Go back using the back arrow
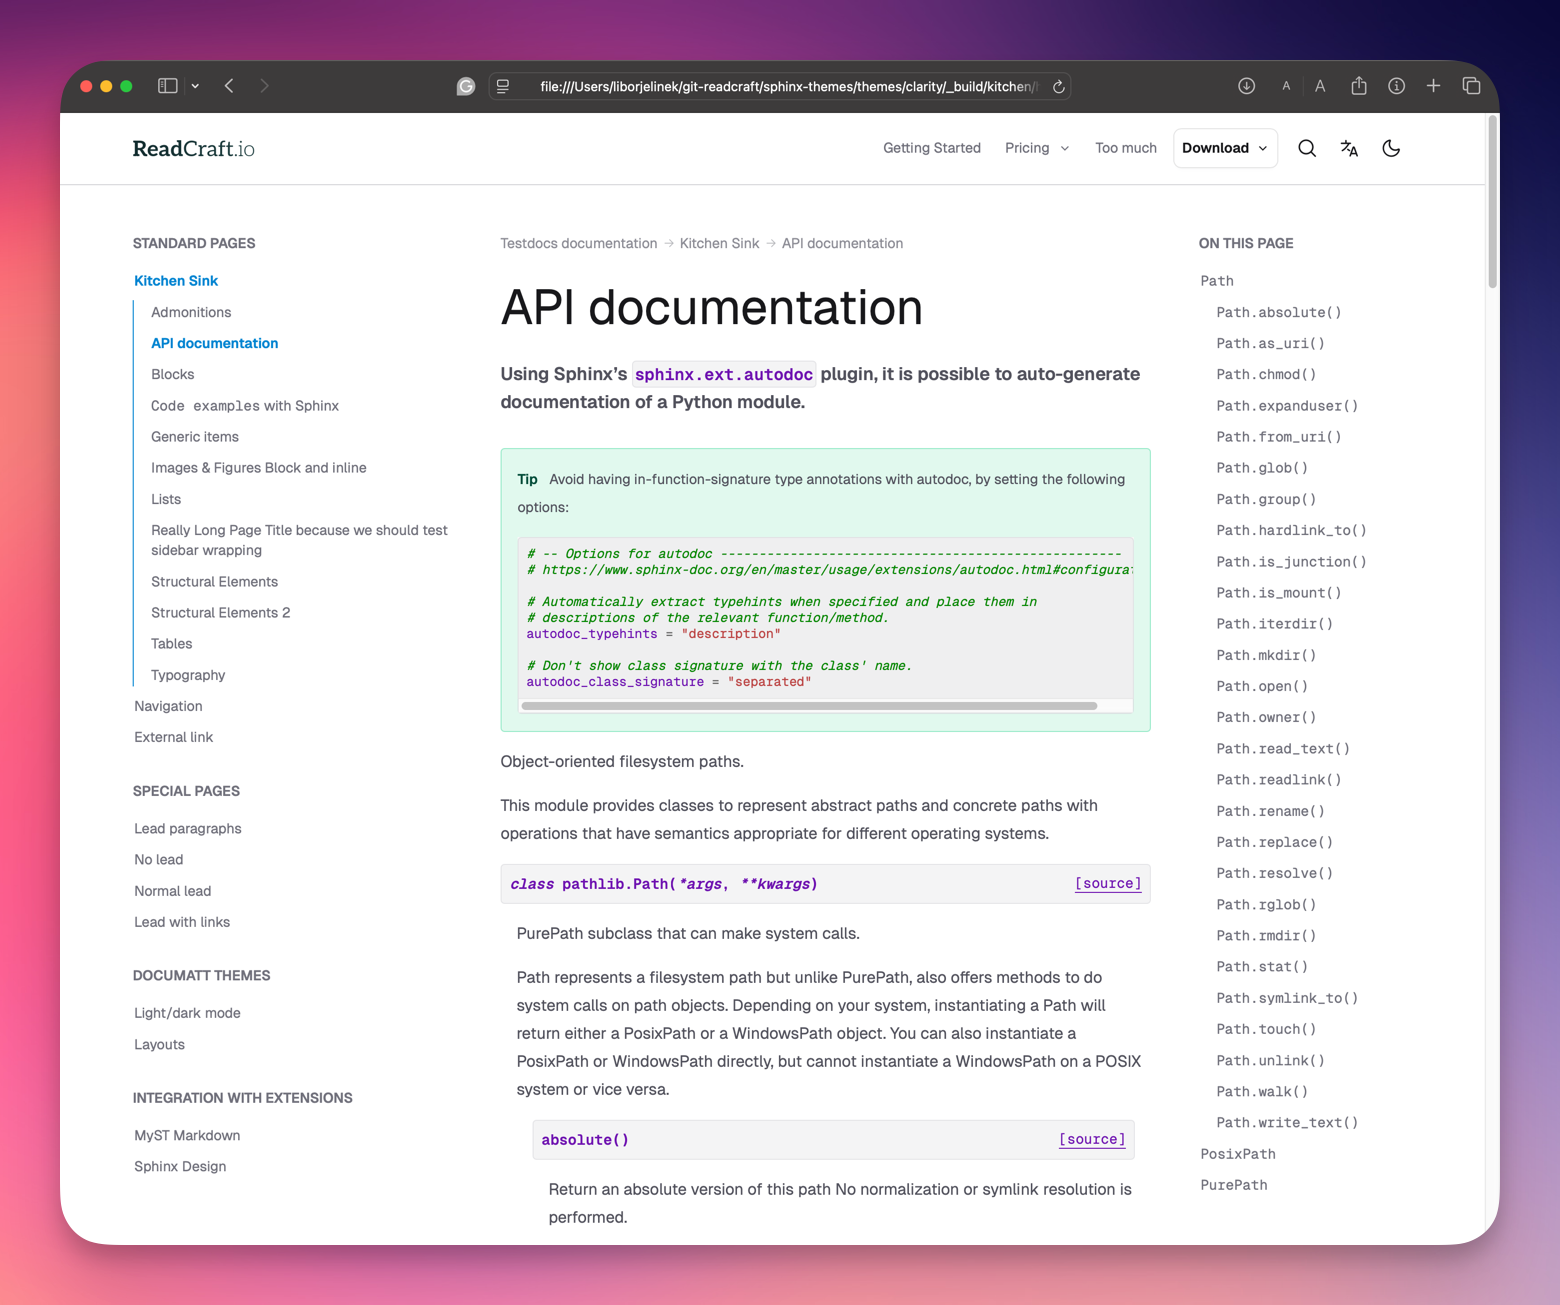The image size is (1560, 1305). pos(230,86)
